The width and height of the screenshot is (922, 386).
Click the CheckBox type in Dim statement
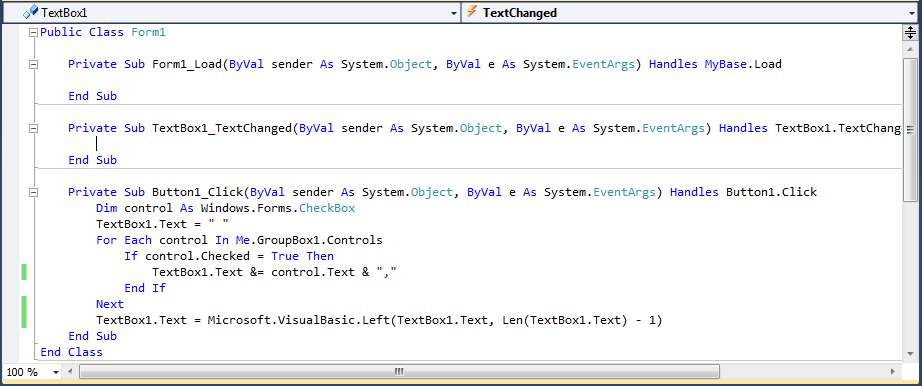coord(327,208)
